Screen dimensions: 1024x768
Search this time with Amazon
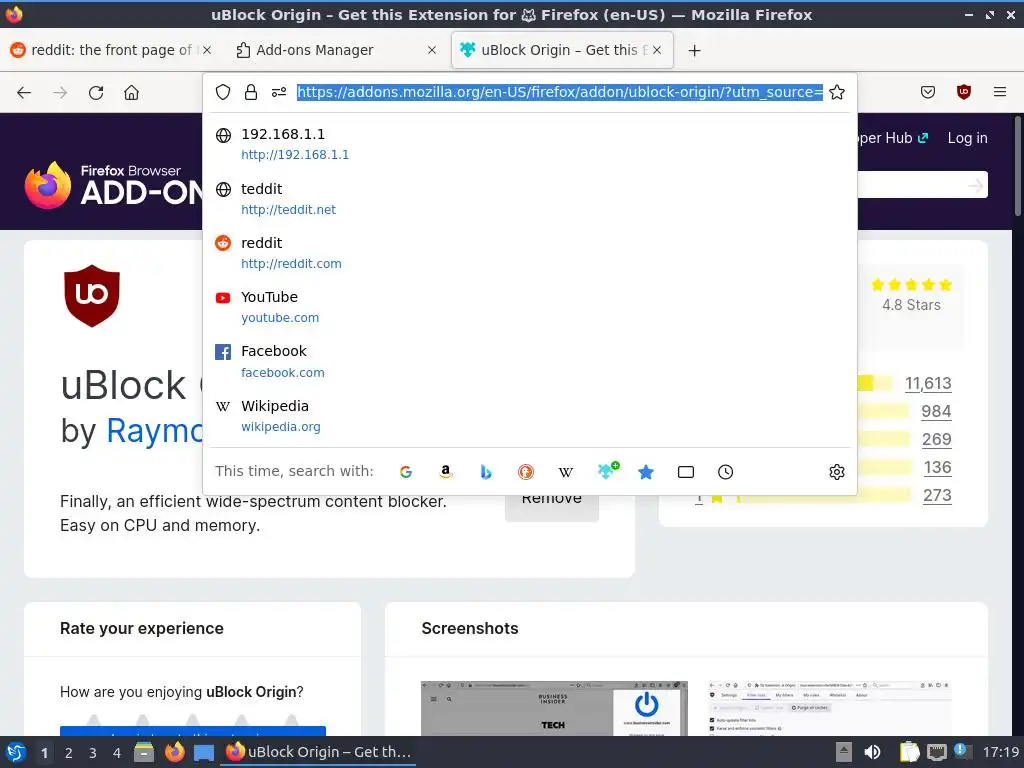pyautogui.click(x=445, y=472)
